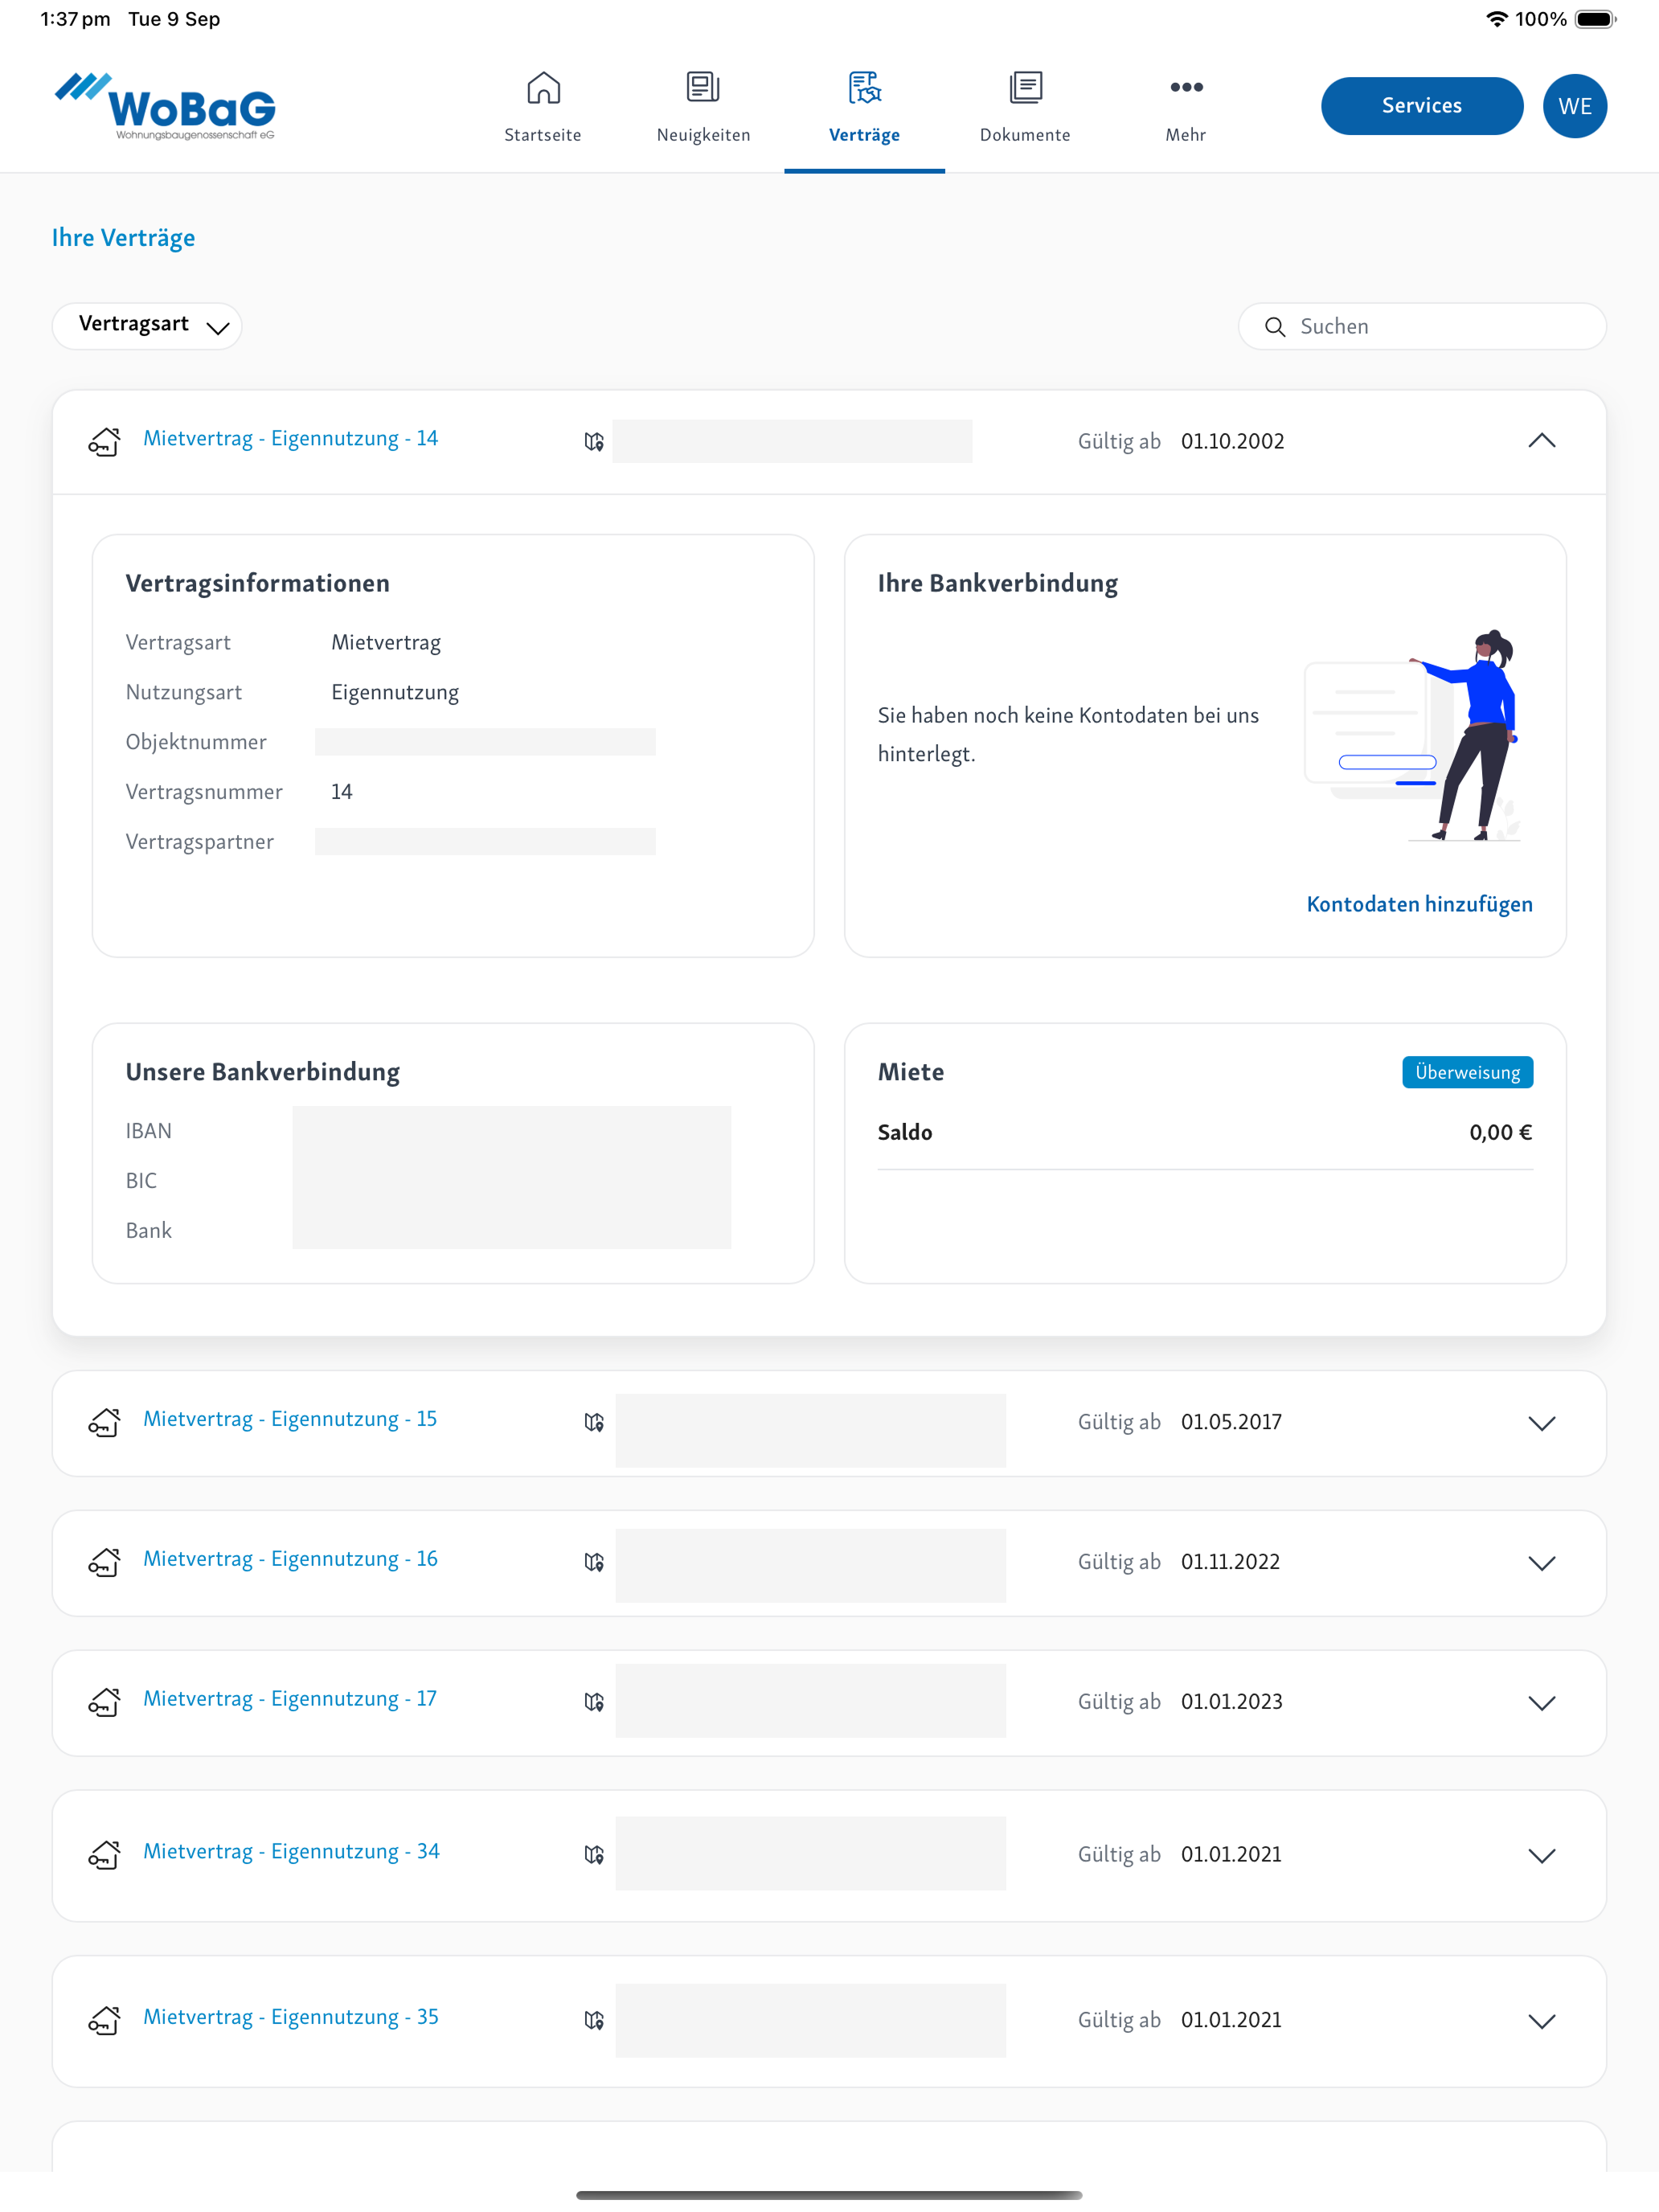Open WE user avatar
This screenshot has width=1659, height=2212.
click(x=1574, y=106)
